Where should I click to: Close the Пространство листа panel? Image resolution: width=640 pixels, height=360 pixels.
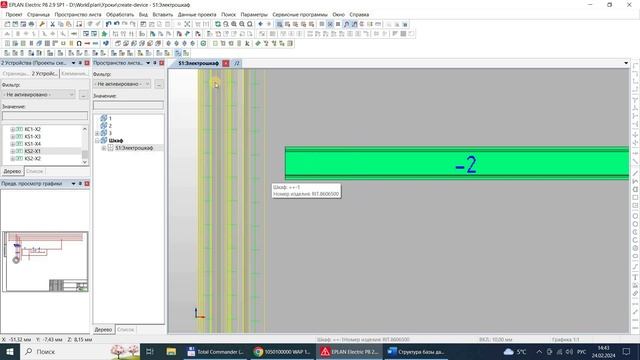[x=162, y=63]
